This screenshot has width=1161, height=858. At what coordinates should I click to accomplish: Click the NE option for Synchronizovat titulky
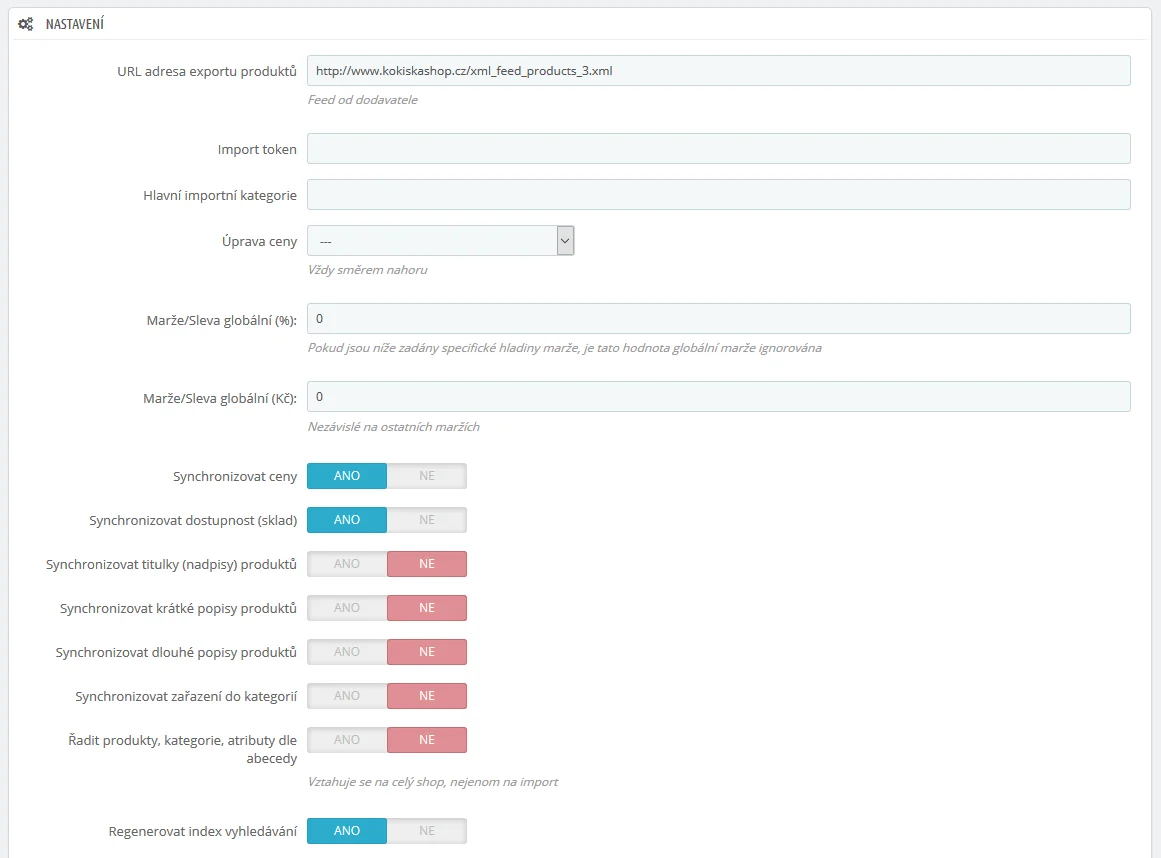pos(427,564)
